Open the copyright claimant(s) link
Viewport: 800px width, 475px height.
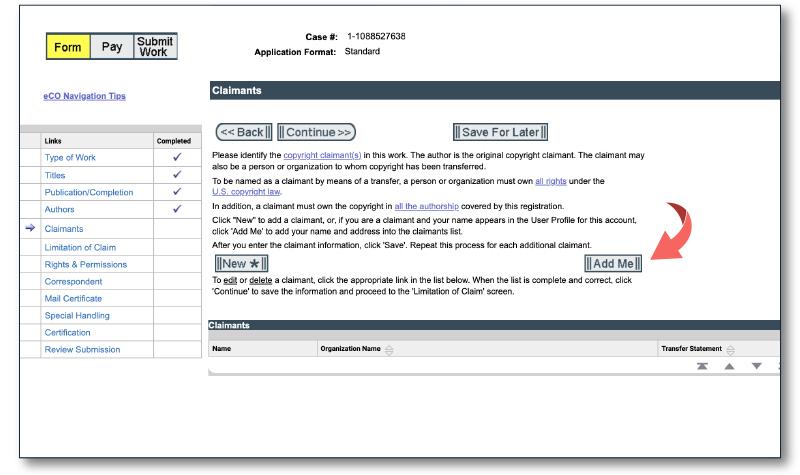[x=320, y=155]
